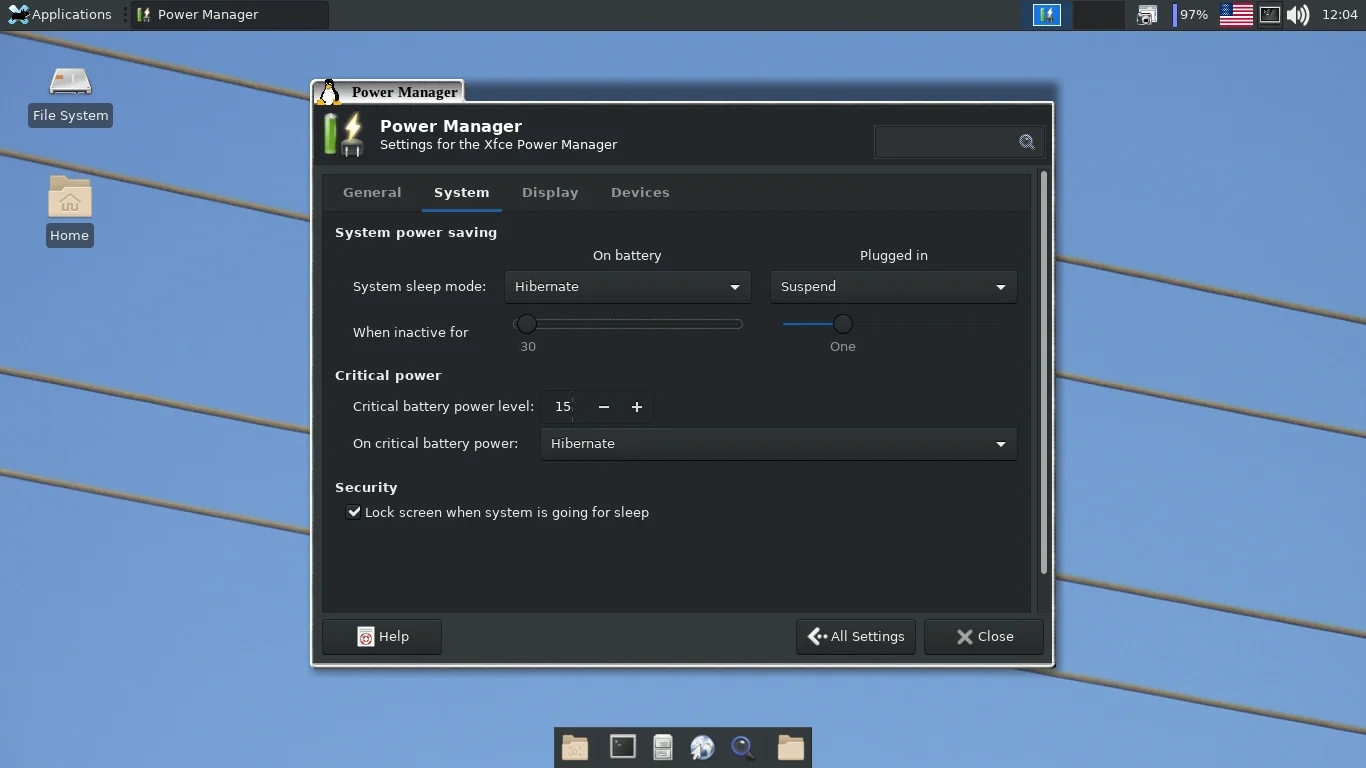Click the show-desktop folder icon at dock's left end

pos(575,747)
